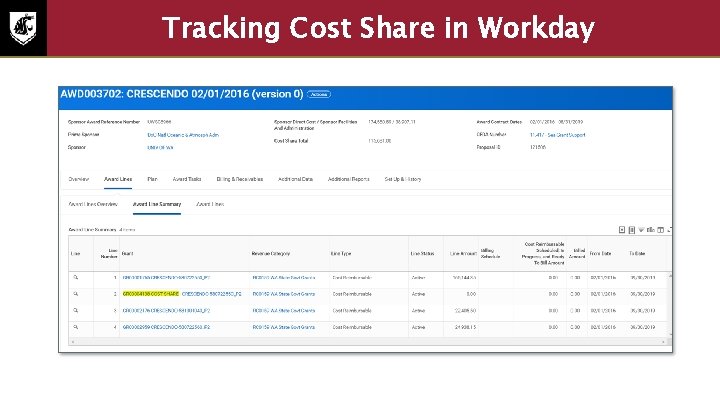Click the Billing Schedule column header
Viewport: 720px width, 405px height.
(490, 253)
